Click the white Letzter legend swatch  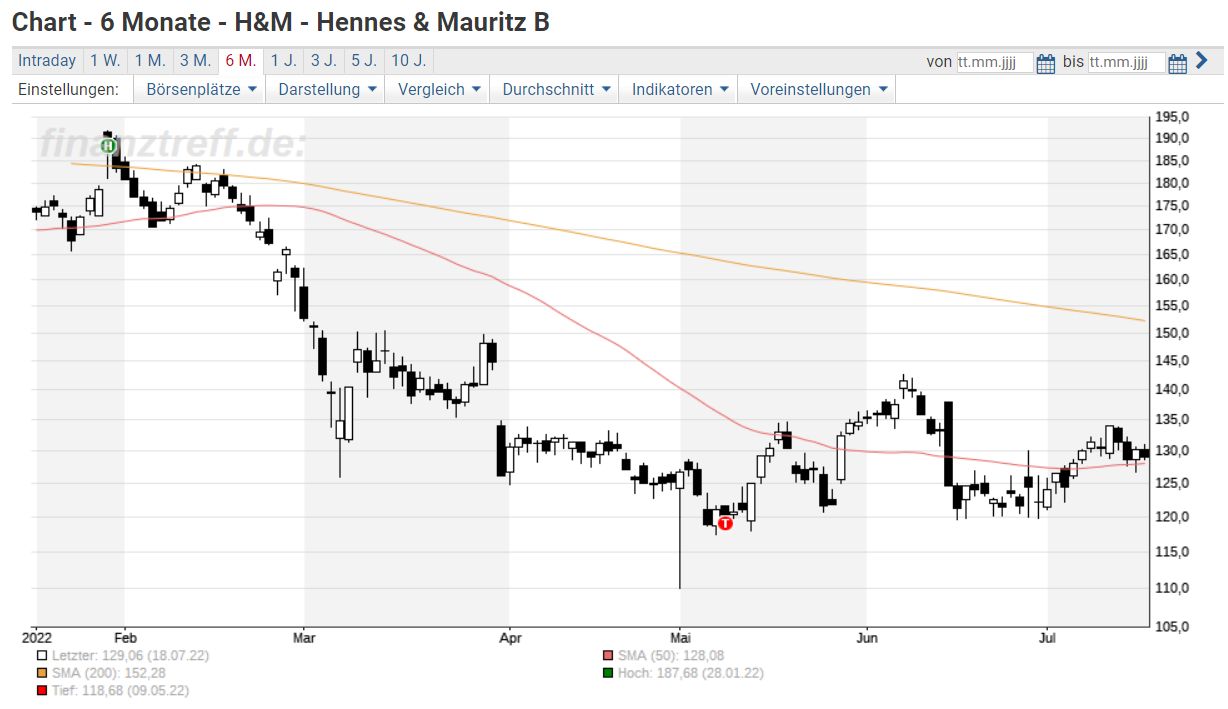41,655
